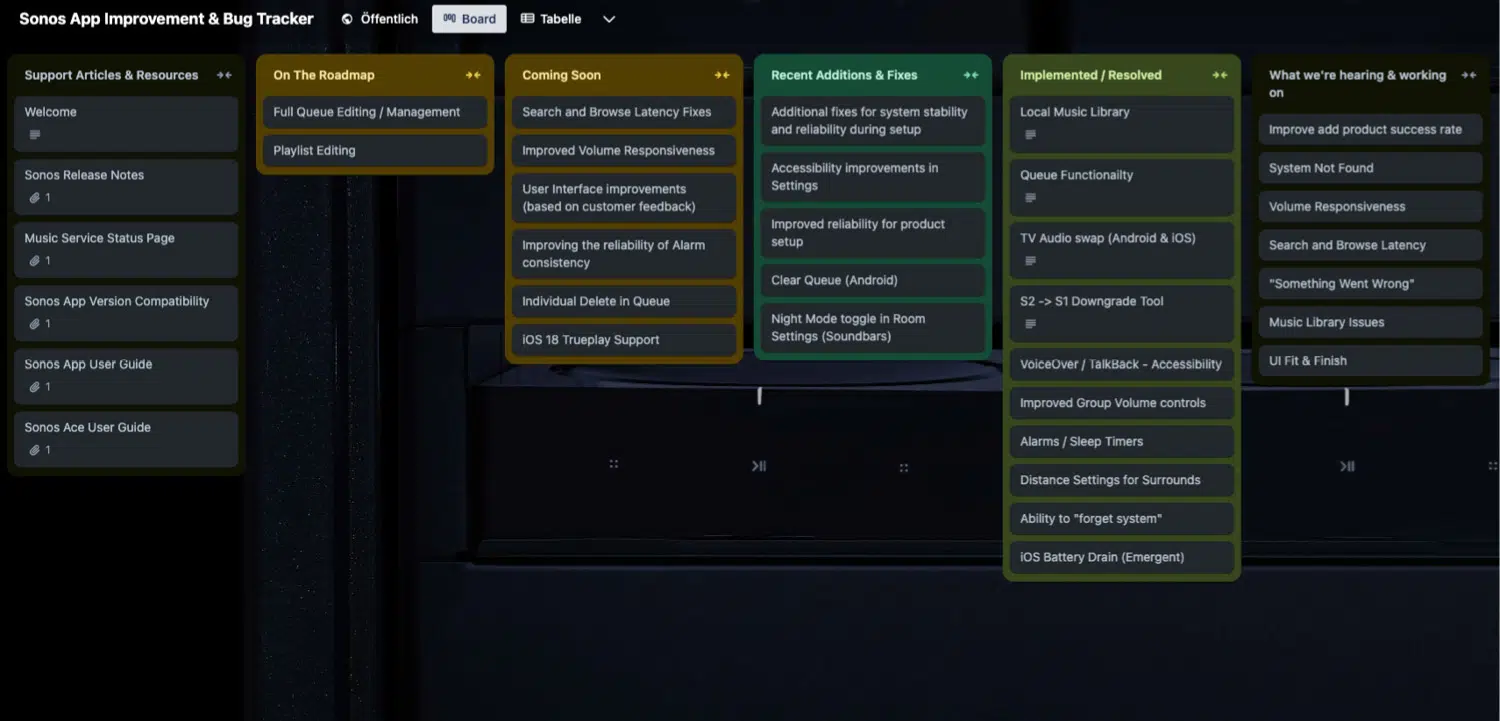Open the UI Fit & Finish card
Screen dimensions: 1500x721
coord(1370,361)
